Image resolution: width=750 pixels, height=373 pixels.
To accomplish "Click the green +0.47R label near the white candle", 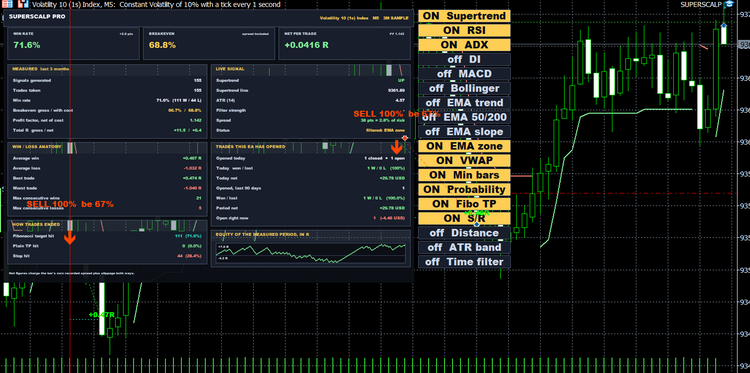I will click(x=101, y=315).
